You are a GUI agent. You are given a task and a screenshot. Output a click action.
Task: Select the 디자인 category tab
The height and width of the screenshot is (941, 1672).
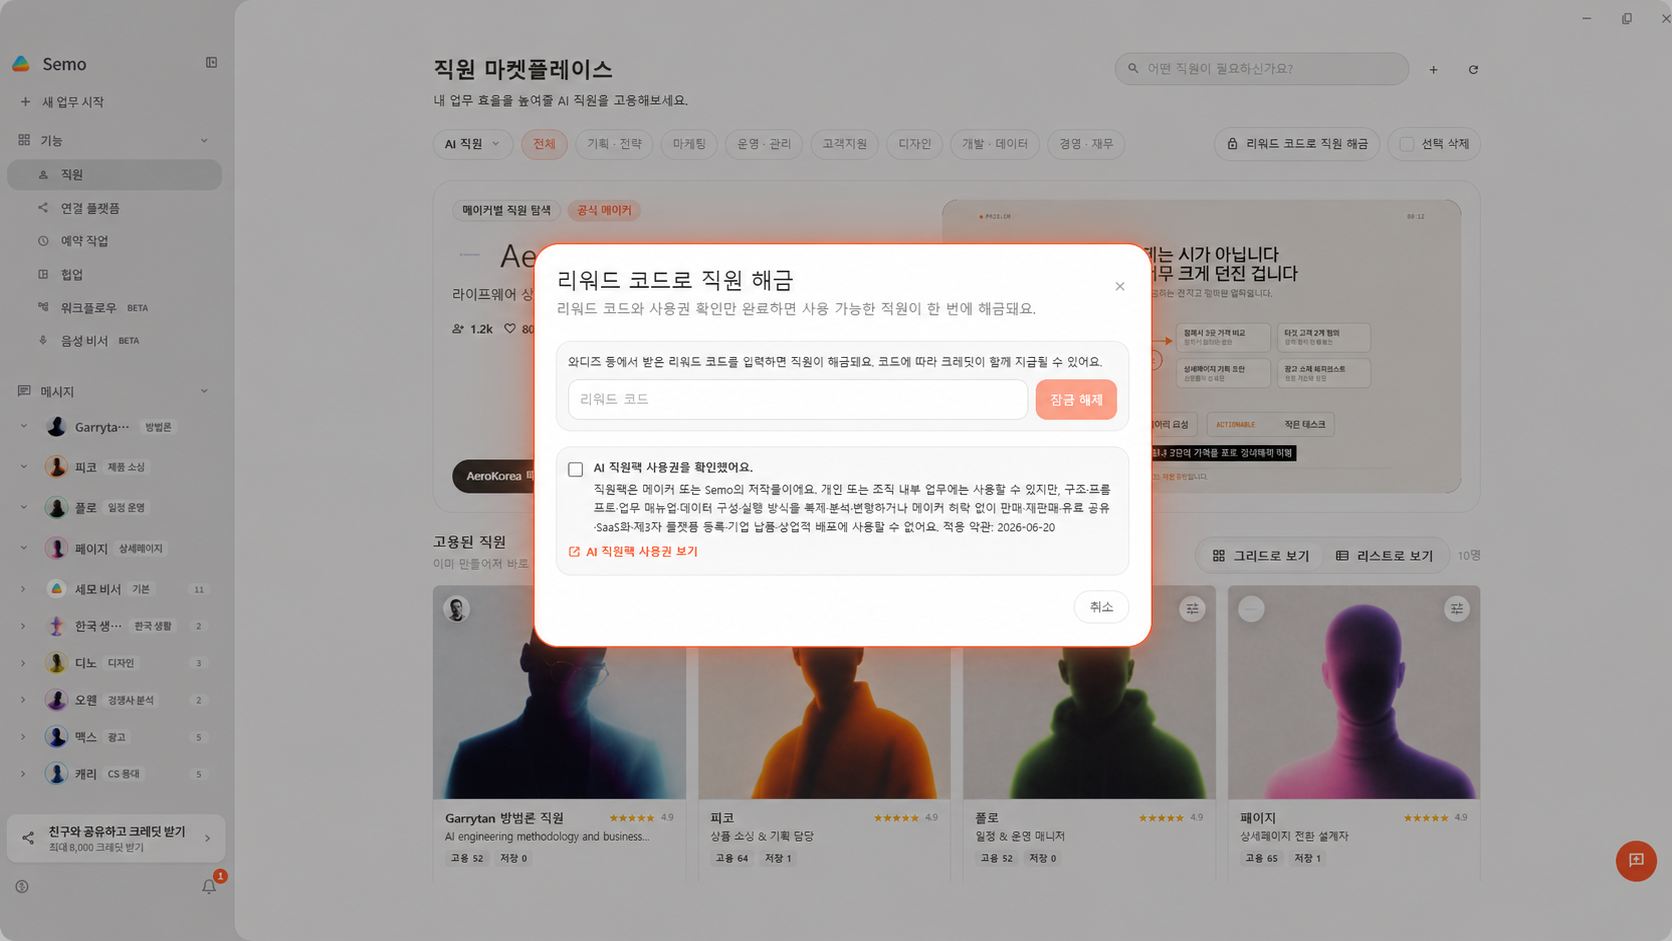click(914, 144)
